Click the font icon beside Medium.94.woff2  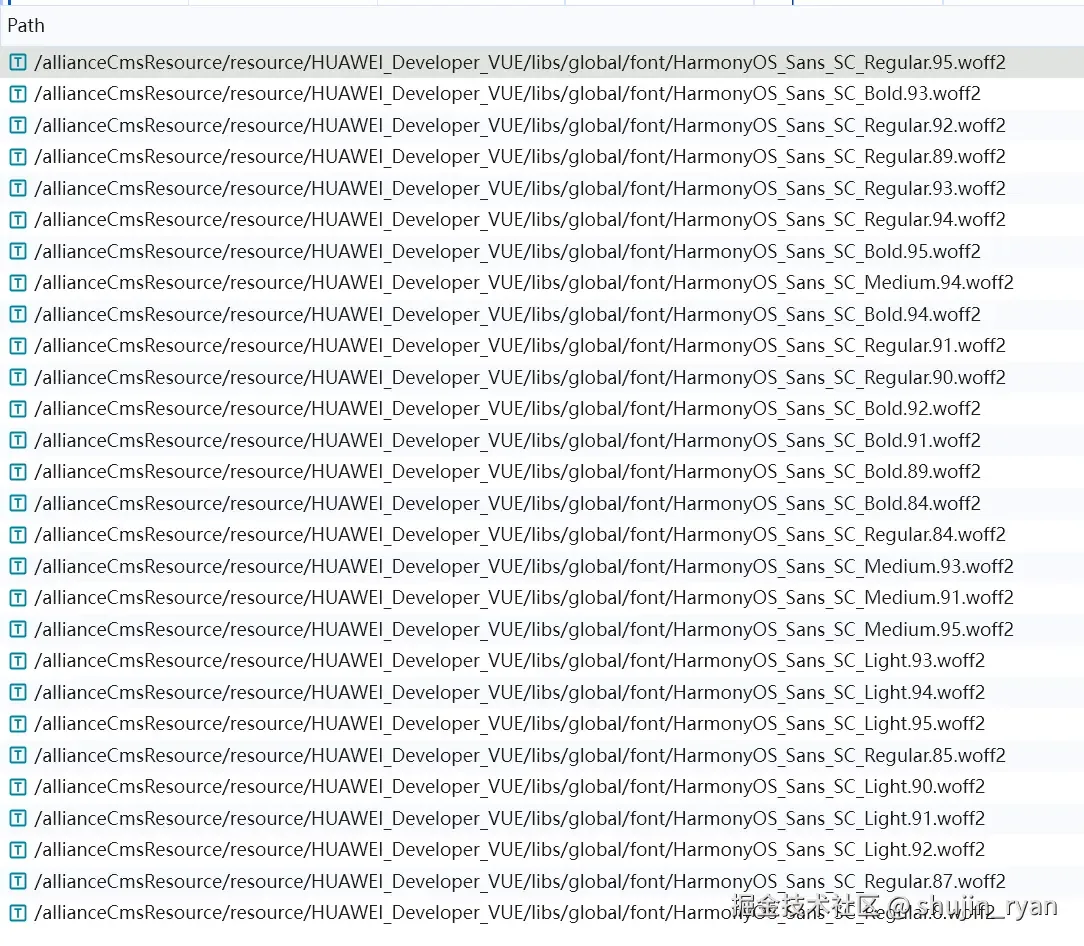[18, 283]
